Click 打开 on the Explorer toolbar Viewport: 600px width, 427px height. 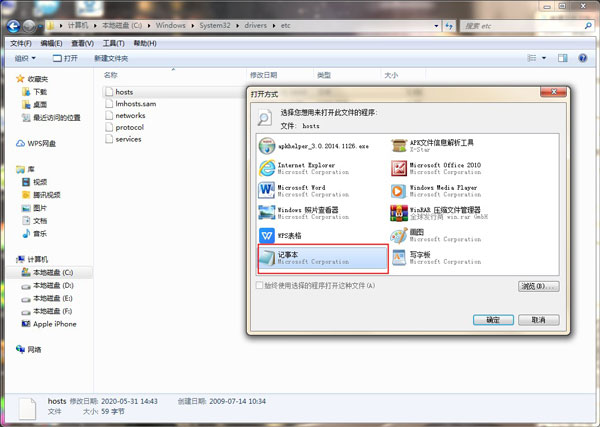(65, 58)
